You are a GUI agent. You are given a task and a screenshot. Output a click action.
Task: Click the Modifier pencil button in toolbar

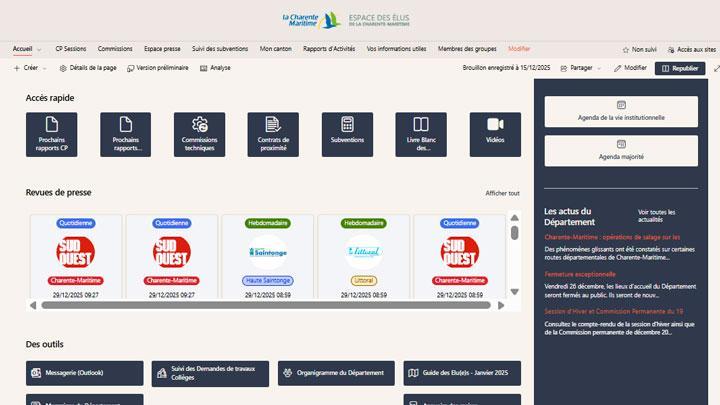pyautogui.click(x=630, y=68)
